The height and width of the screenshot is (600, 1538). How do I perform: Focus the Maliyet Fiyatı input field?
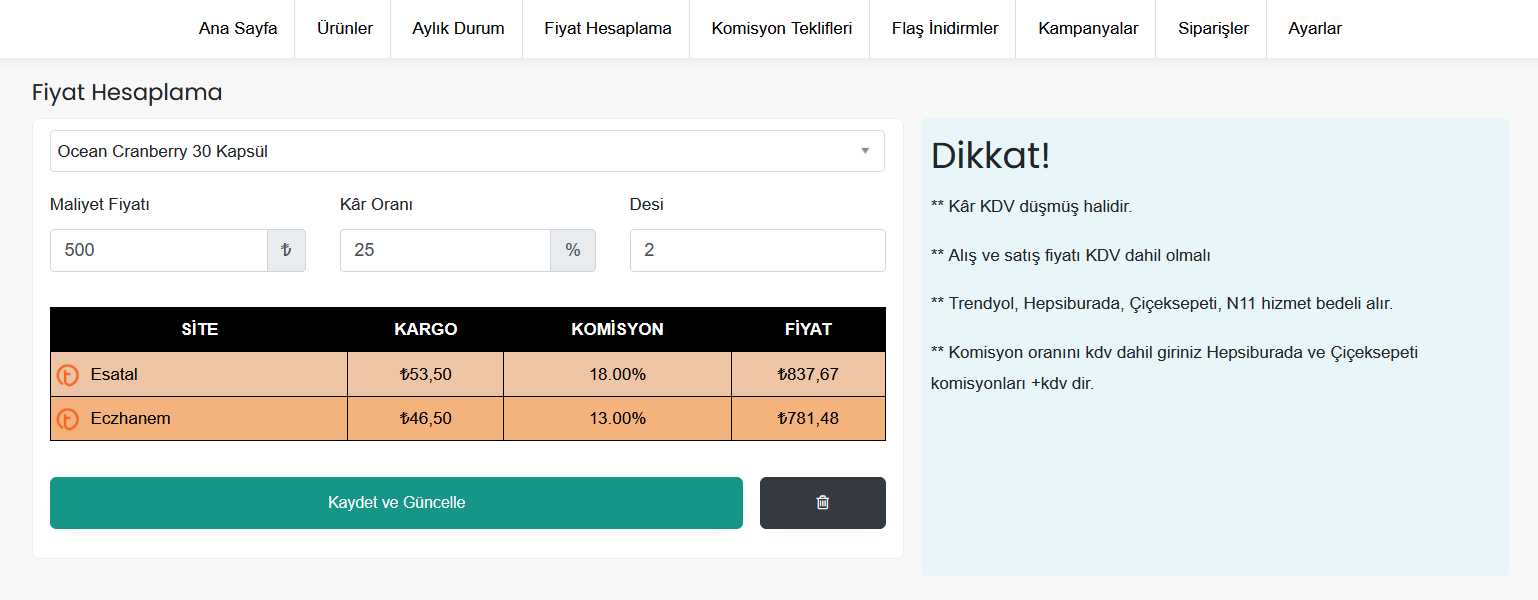159,250
